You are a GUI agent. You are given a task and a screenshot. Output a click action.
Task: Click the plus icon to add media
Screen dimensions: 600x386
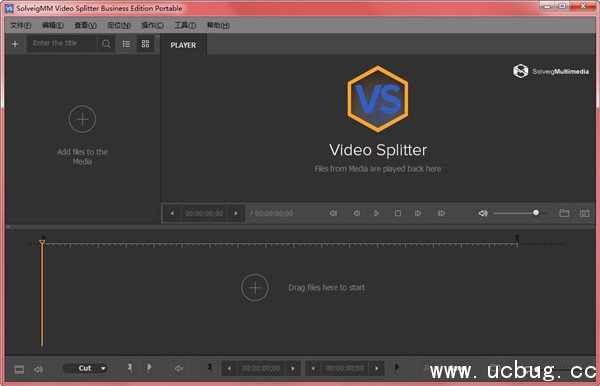point(15,44)
